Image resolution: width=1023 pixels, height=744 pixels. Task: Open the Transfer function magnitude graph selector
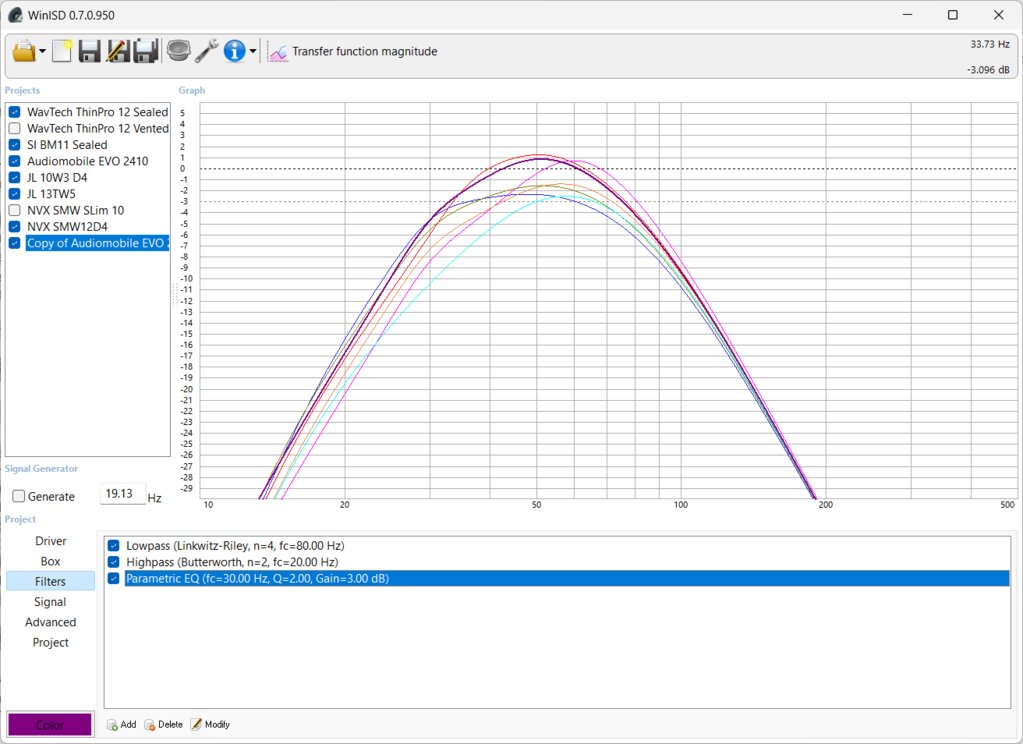pos(353,52)
